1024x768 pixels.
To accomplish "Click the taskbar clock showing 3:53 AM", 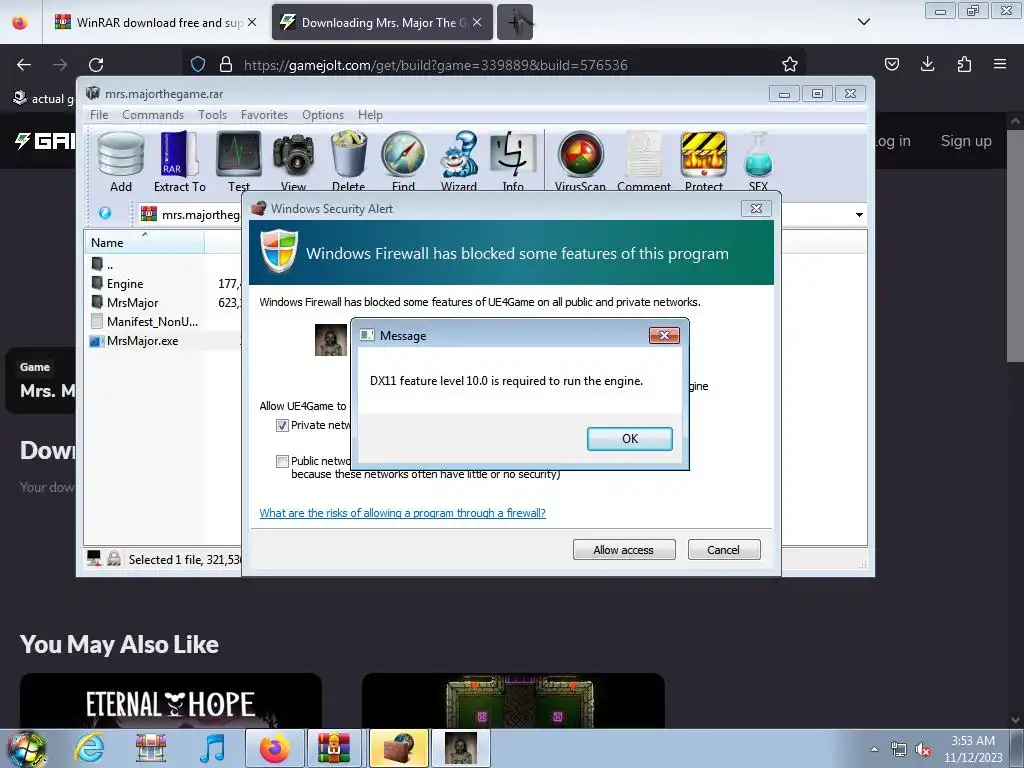I will (972, 748).
